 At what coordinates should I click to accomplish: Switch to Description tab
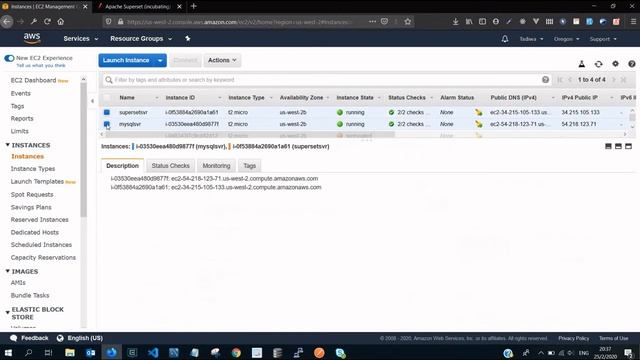[122, 166]
